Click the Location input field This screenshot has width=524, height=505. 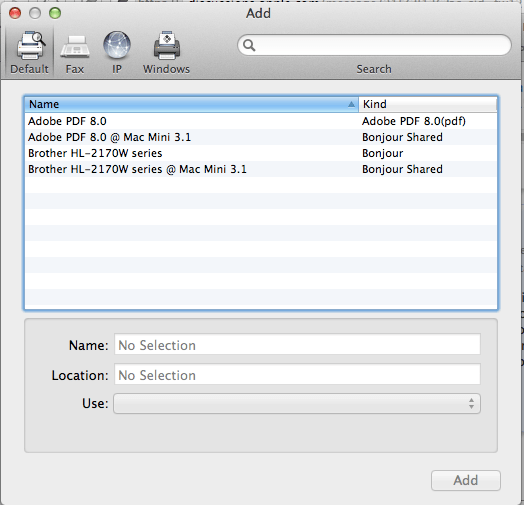pos(297,374)
